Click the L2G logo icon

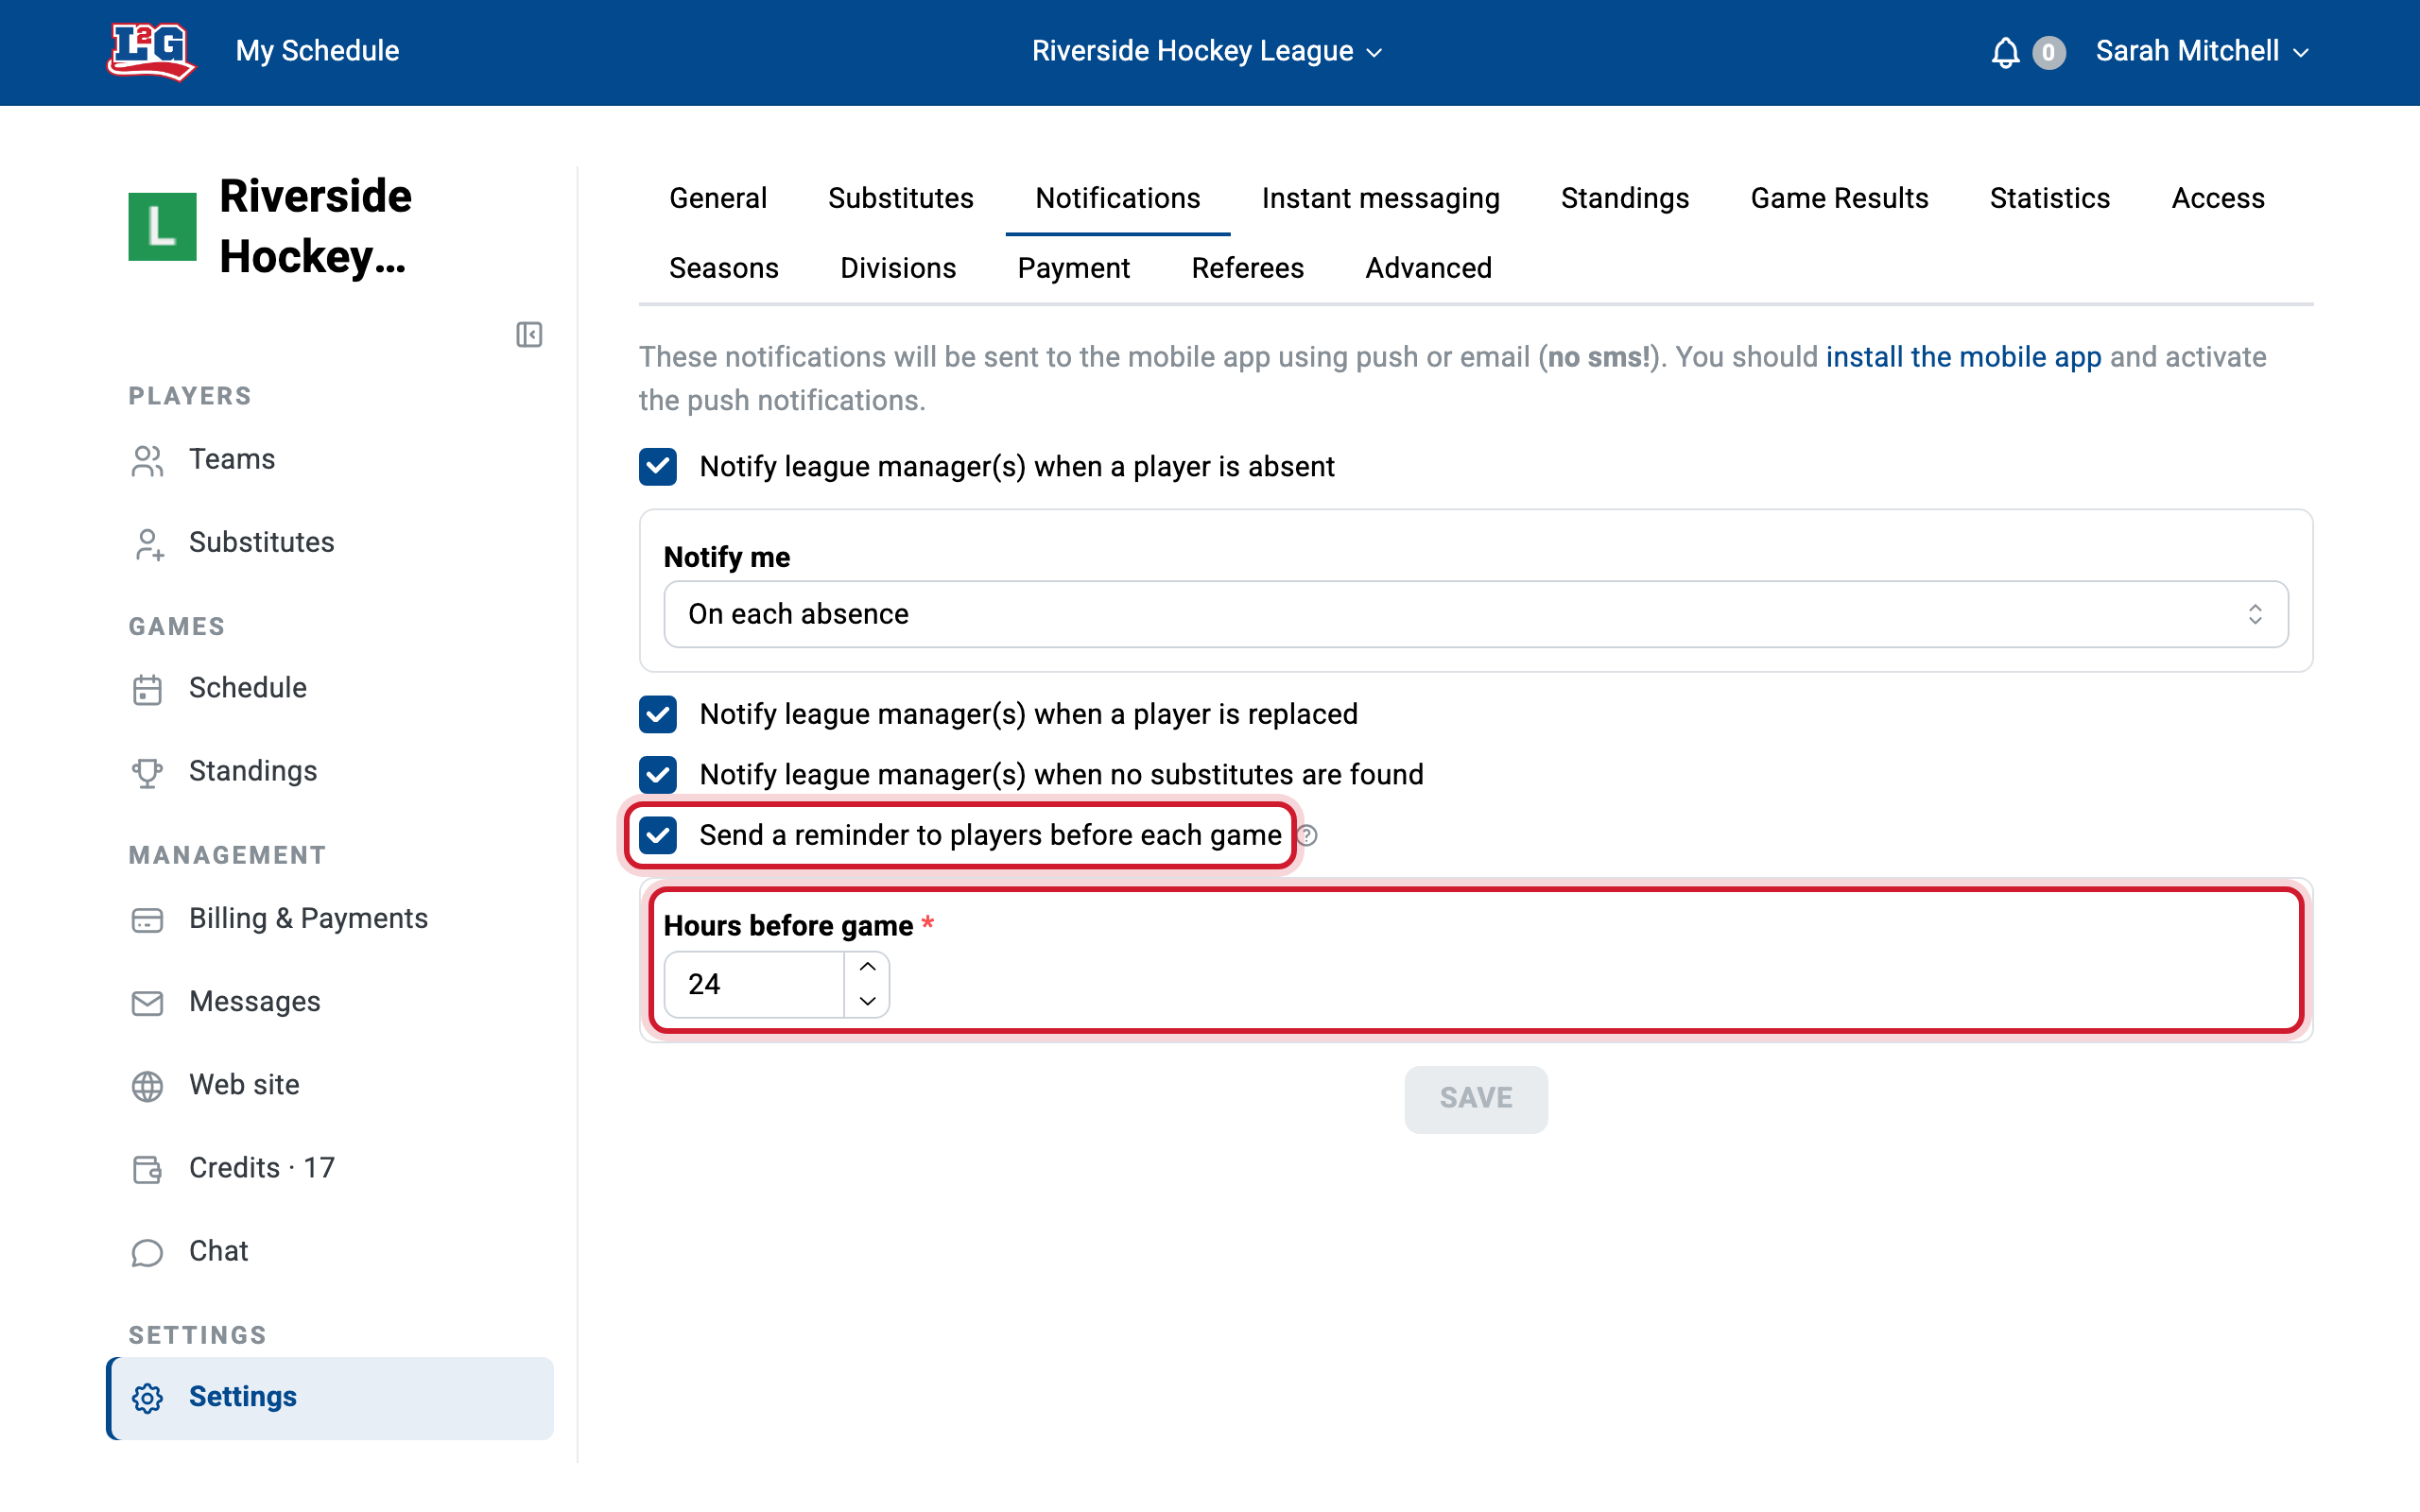(x=150, y=51)
